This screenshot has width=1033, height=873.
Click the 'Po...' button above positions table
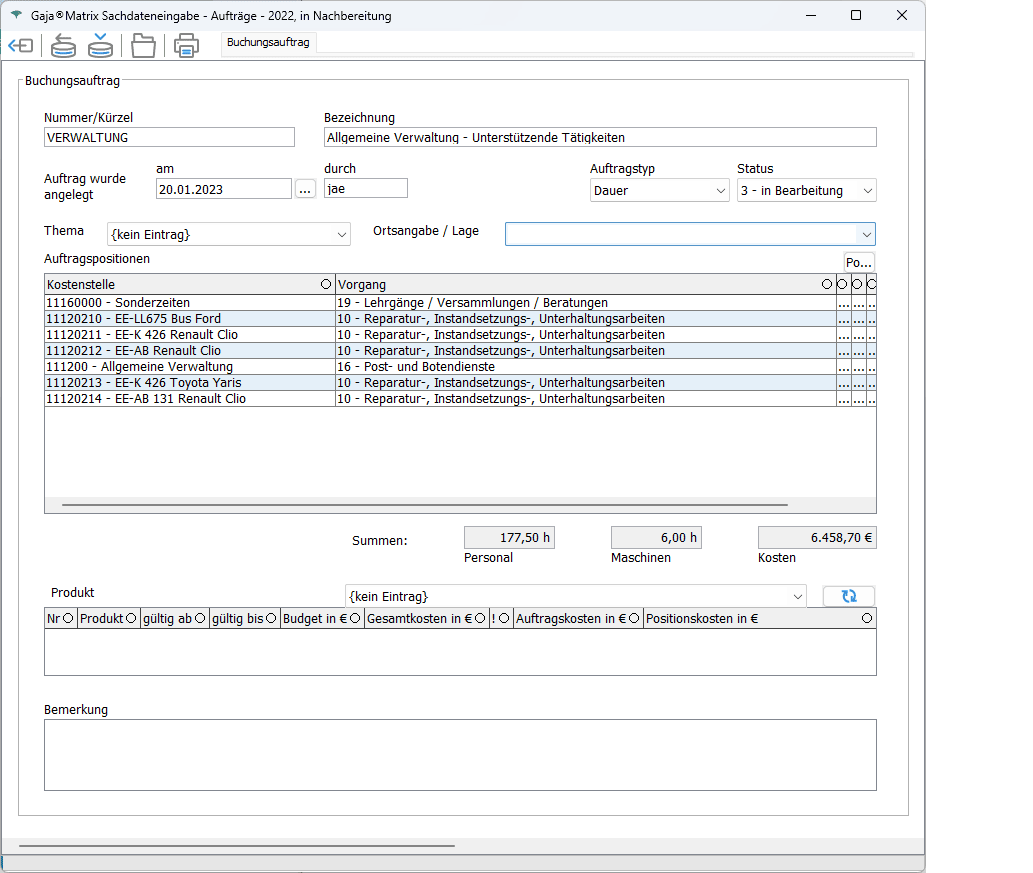859,262
